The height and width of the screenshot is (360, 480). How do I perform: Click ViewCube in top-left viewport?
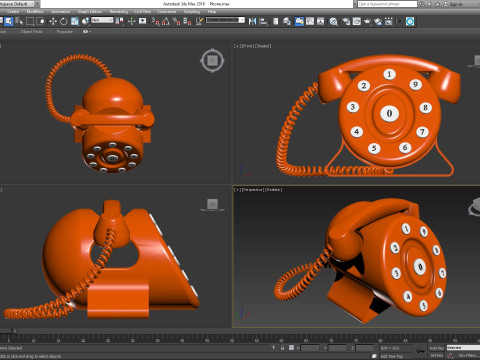[212, 61]
